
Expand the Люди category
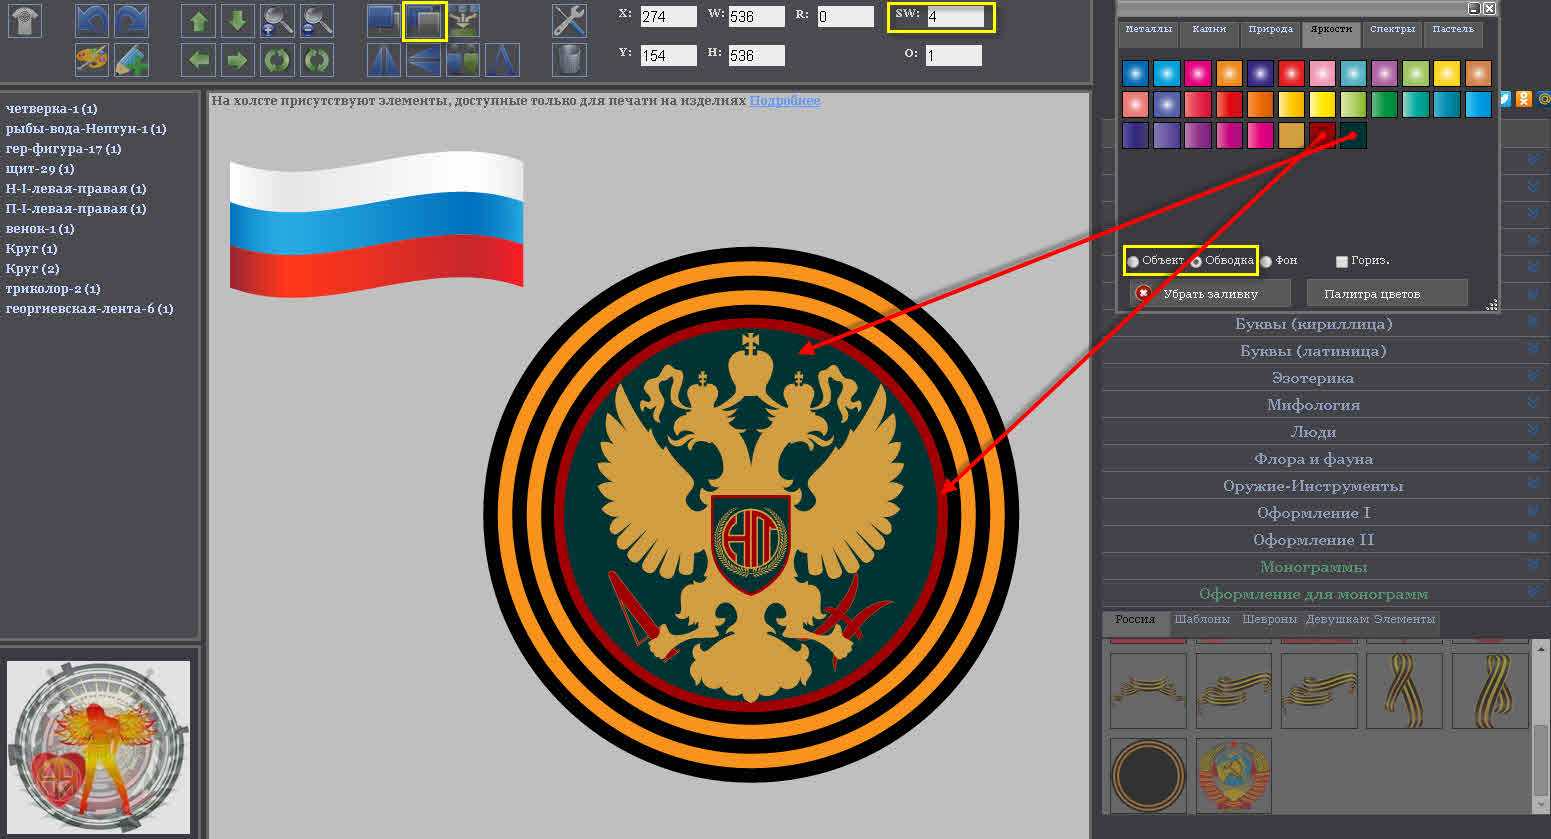coord(1313,432)
